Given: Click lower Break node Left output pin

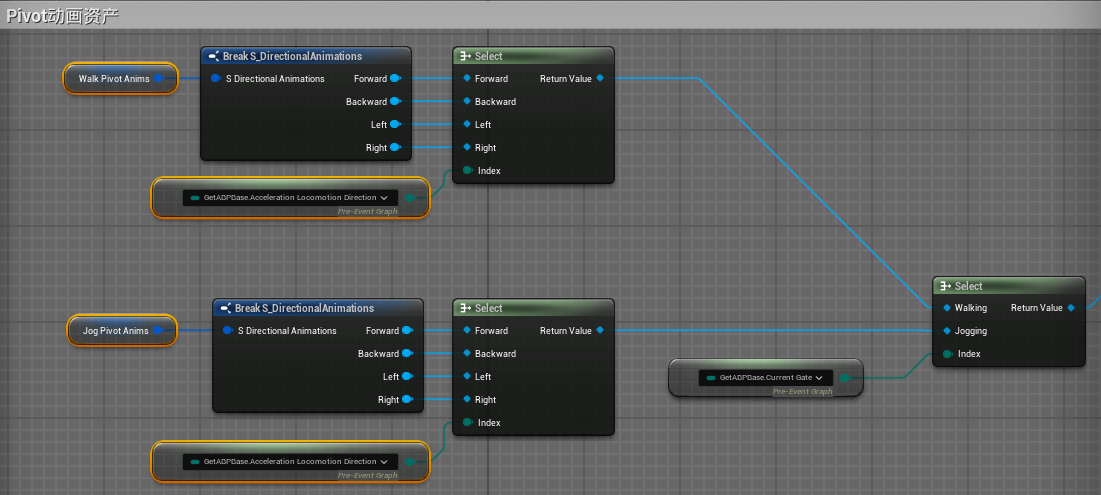Looking at the screenshot, I should pos(407,377).
